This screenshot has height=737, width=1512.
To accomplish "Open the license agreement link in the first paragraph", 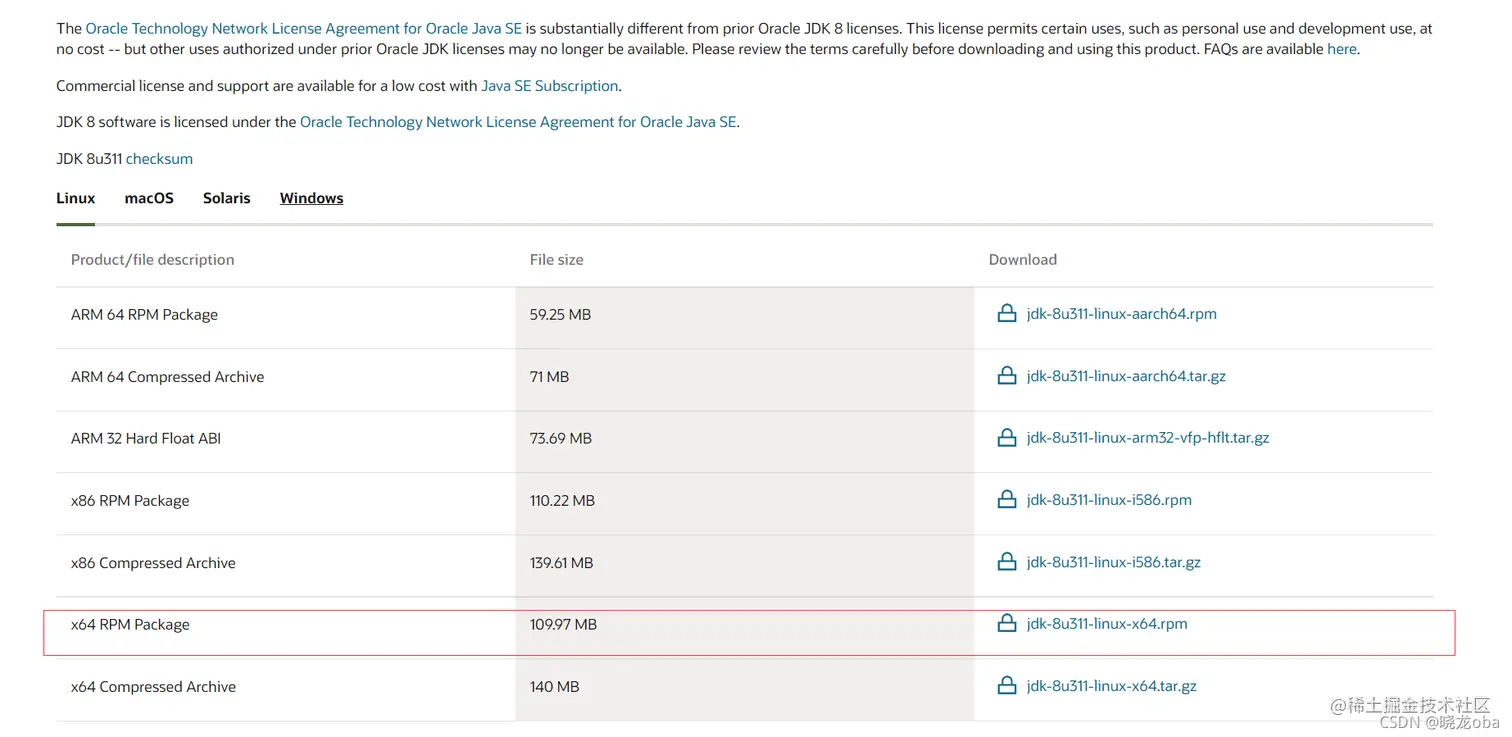I will tap(304, 29).
